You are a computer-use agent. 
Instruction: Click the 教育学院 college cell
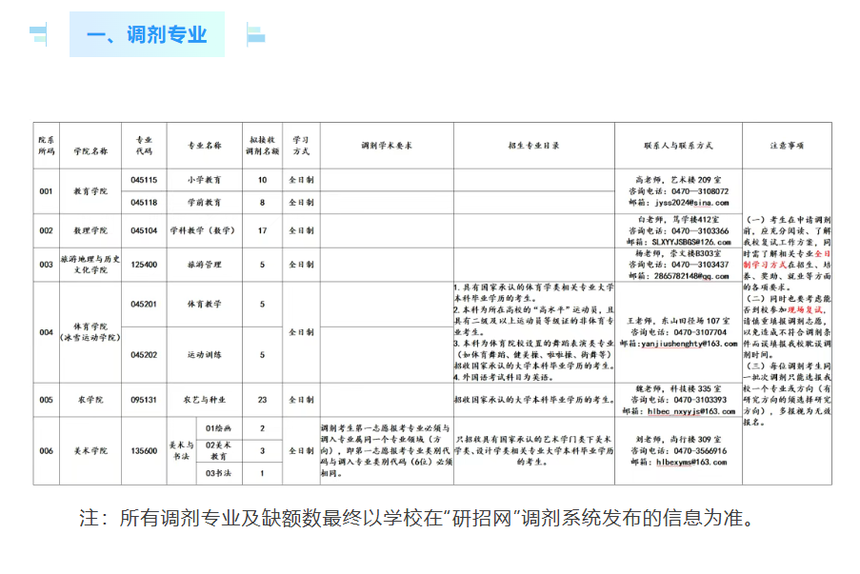90,191
